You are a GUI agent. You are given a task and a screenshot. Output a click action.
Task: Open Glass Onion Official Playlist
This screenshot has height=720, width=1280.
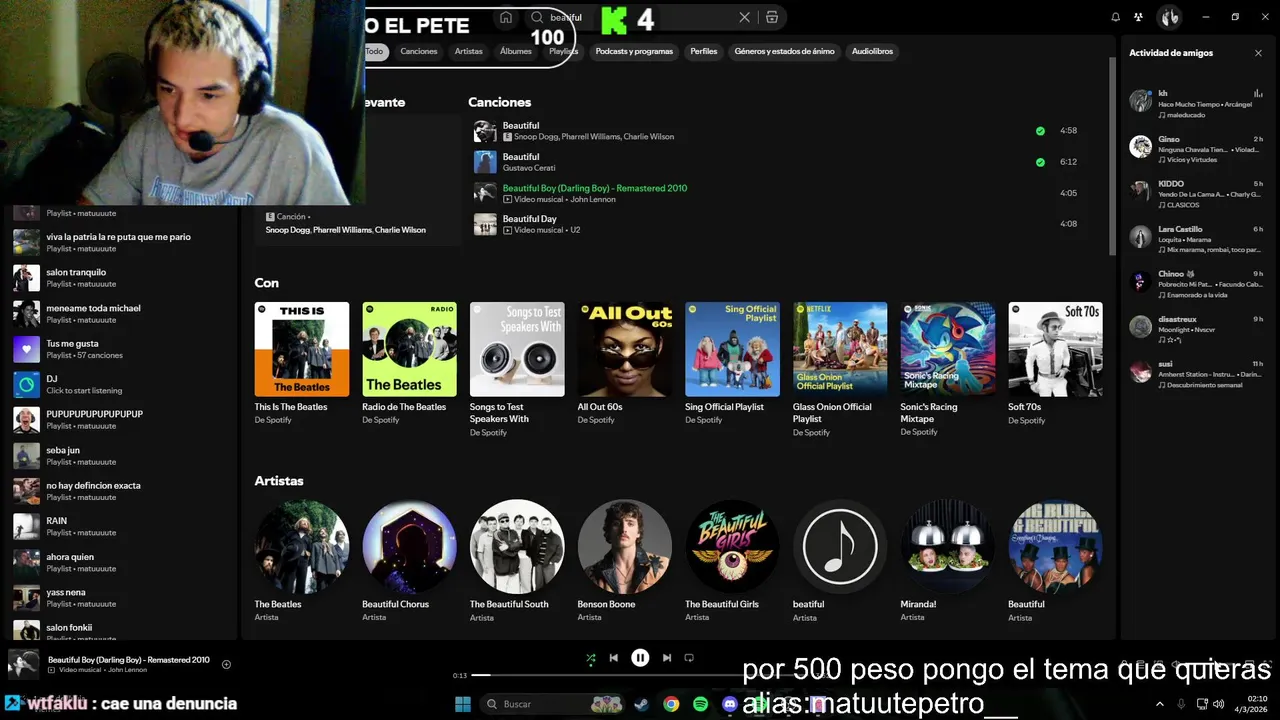coord(840,370)
